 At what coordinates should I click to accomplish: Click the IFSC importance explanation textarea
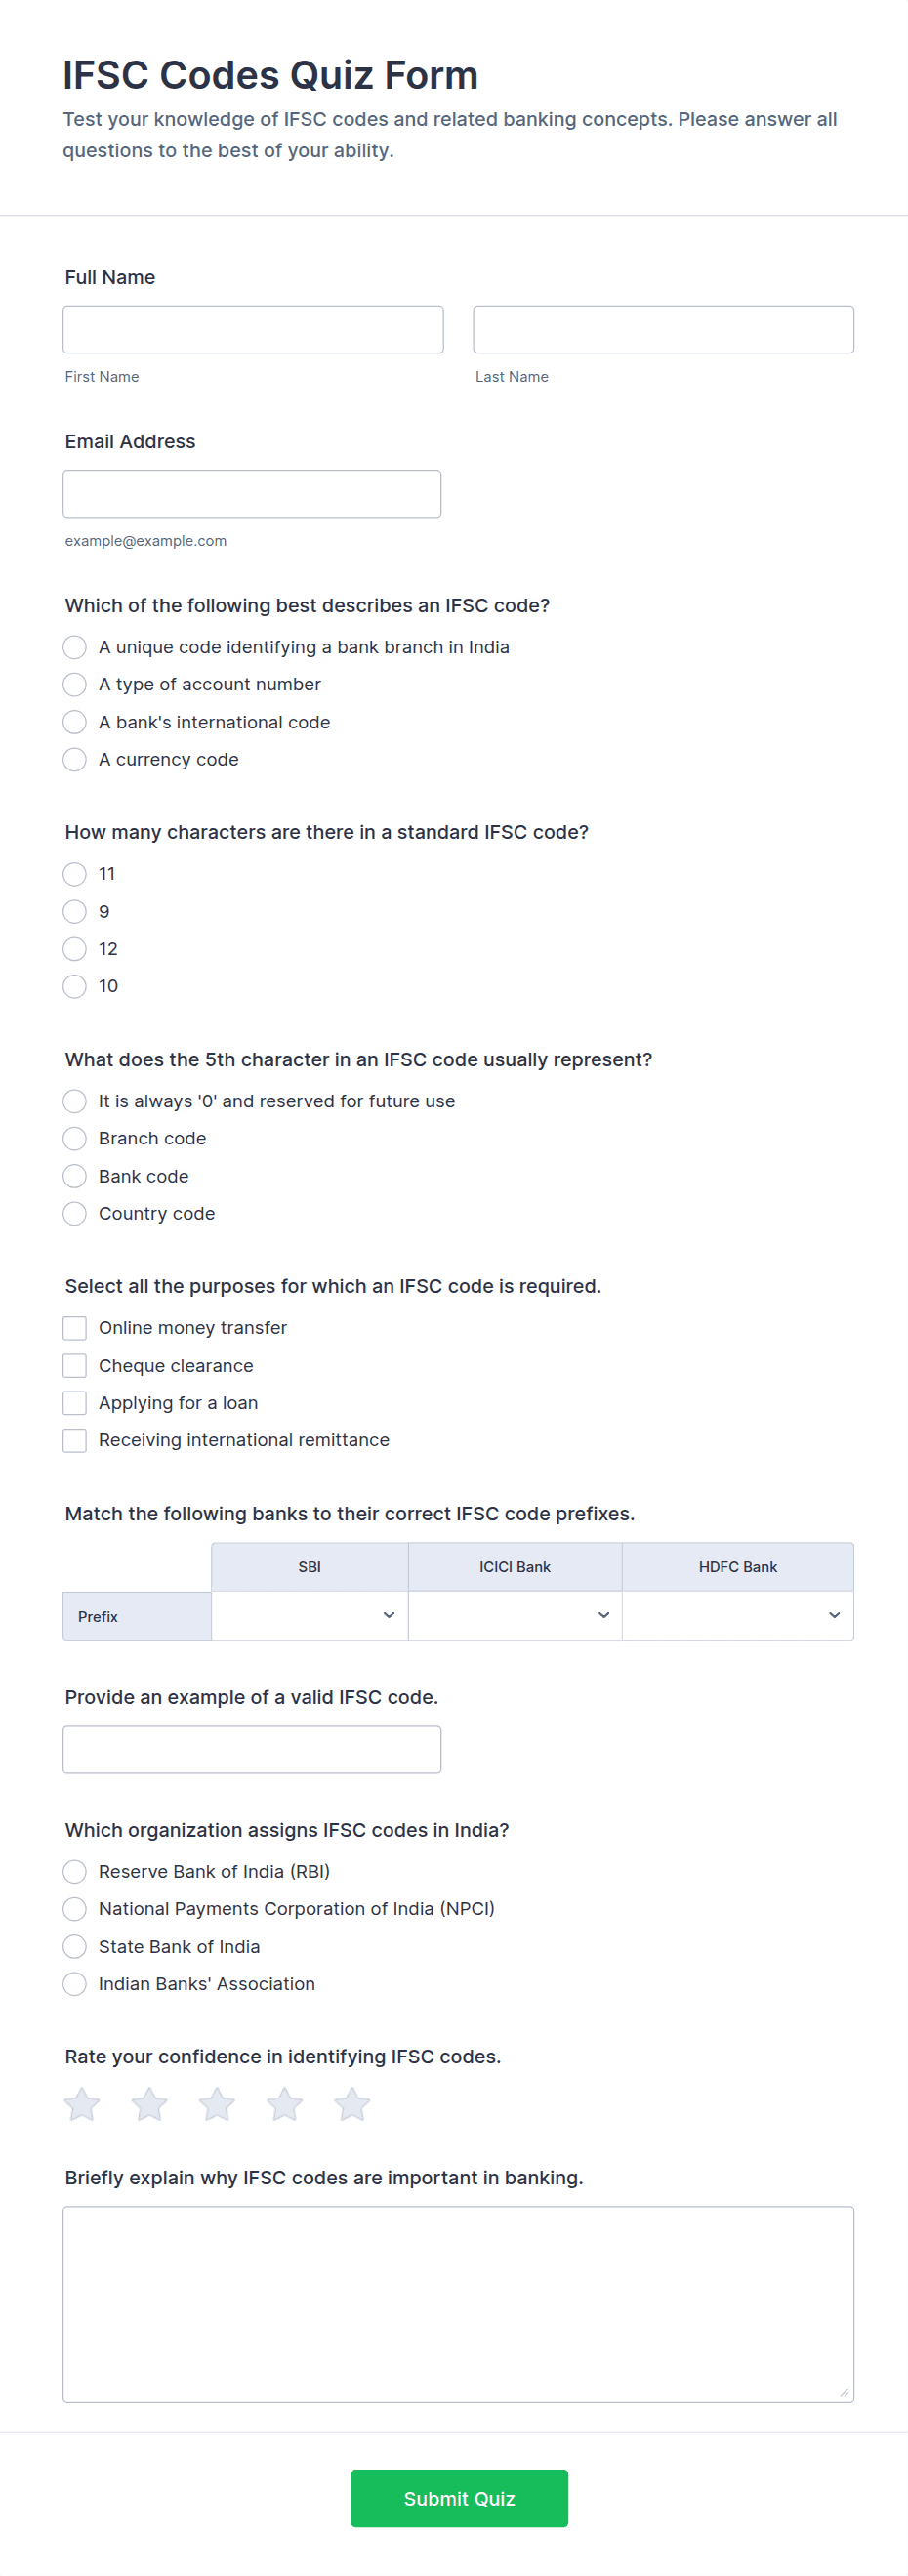click(x=458, y=2304)
